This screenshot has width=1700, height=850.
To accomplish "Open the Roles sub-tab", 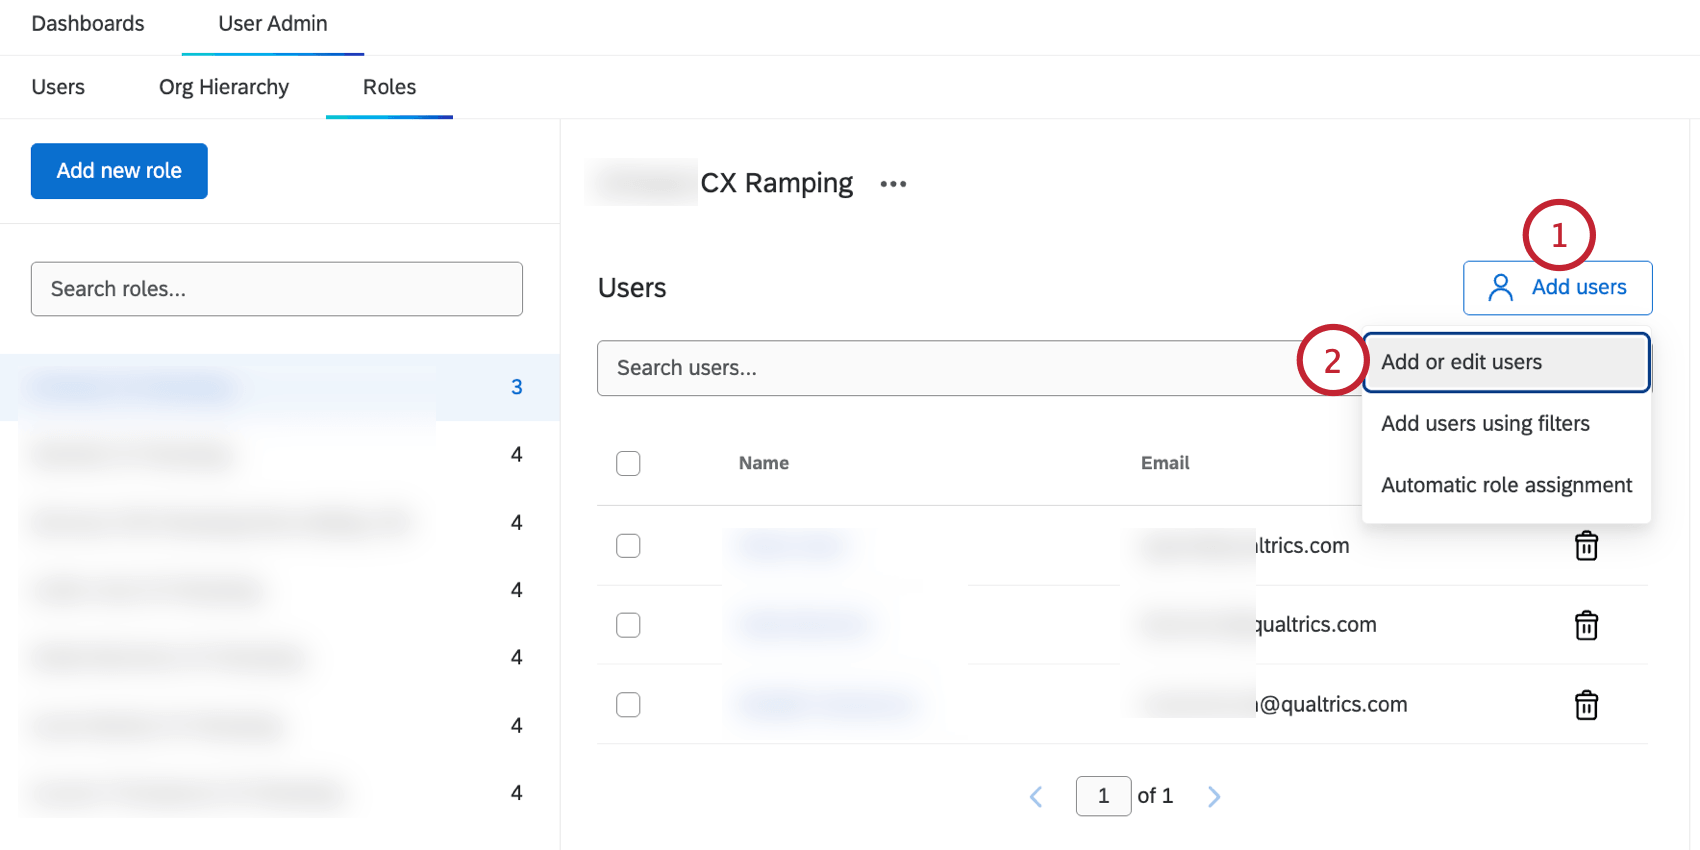I will coord(389,87).
